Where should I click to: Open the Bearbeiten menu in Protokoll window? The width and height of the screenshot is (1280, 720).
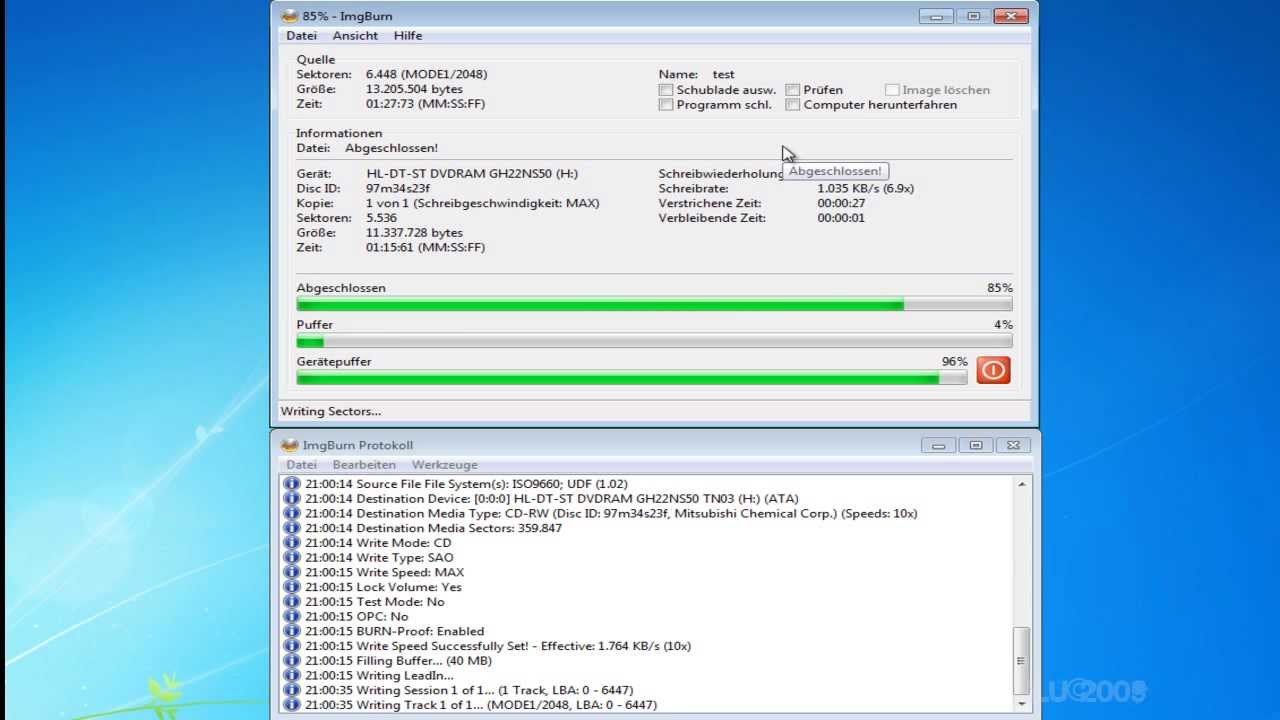tap(365, 465)
